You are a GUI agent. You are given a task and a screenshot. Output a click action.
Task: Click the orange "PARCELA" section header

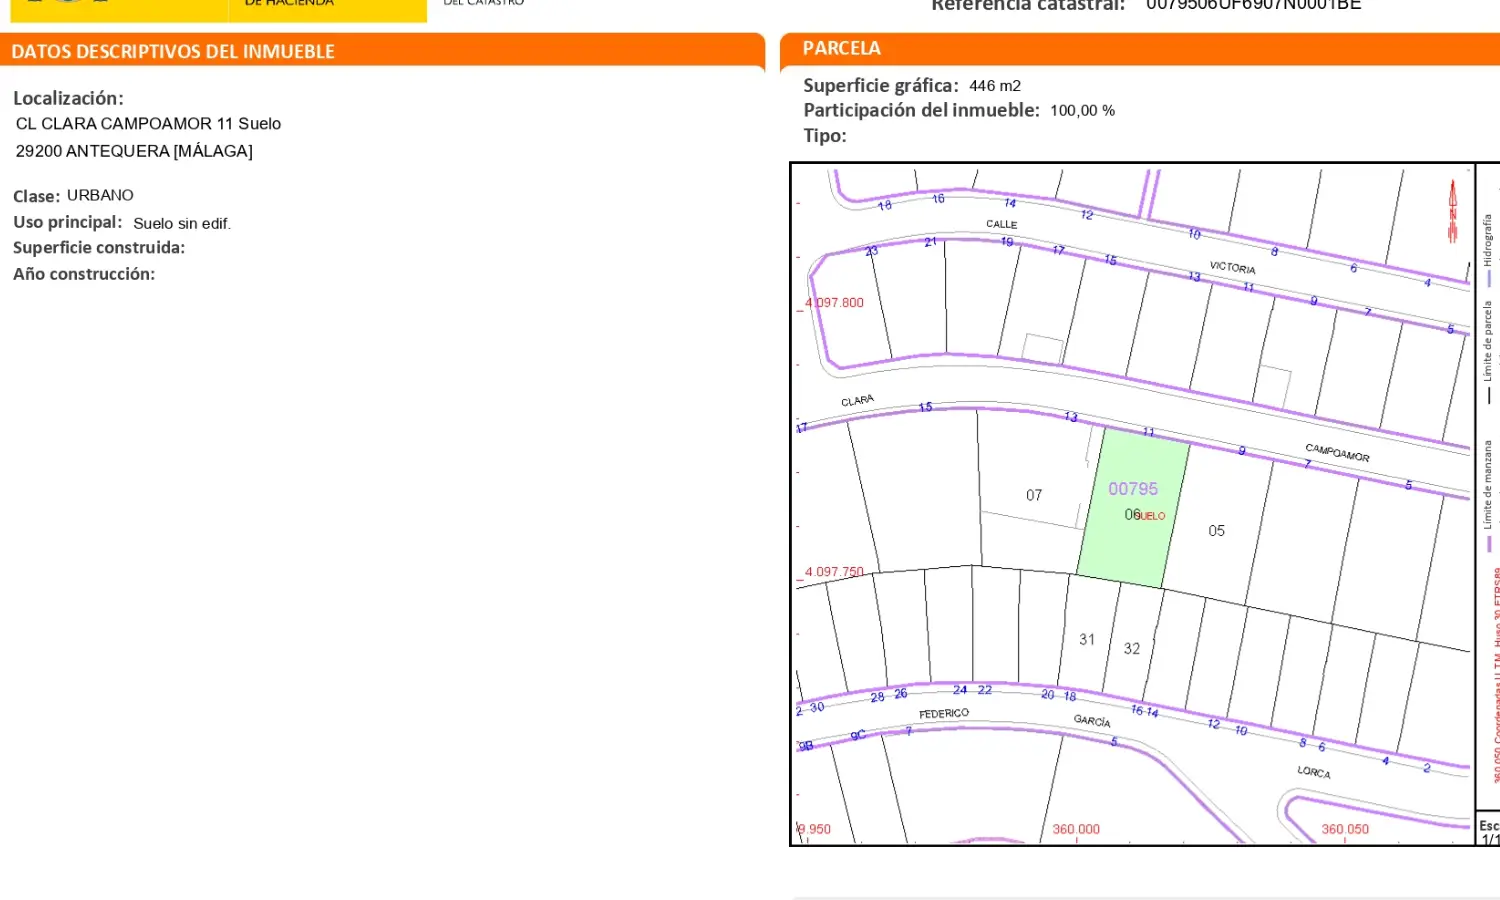[x=842, y=48]
